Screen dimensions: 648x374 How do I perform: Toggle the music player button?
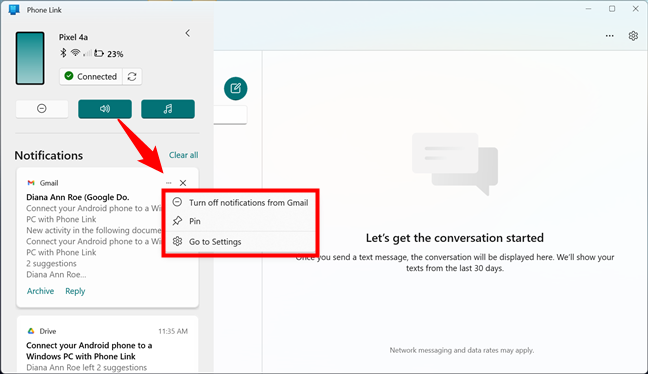coord(168,109)
